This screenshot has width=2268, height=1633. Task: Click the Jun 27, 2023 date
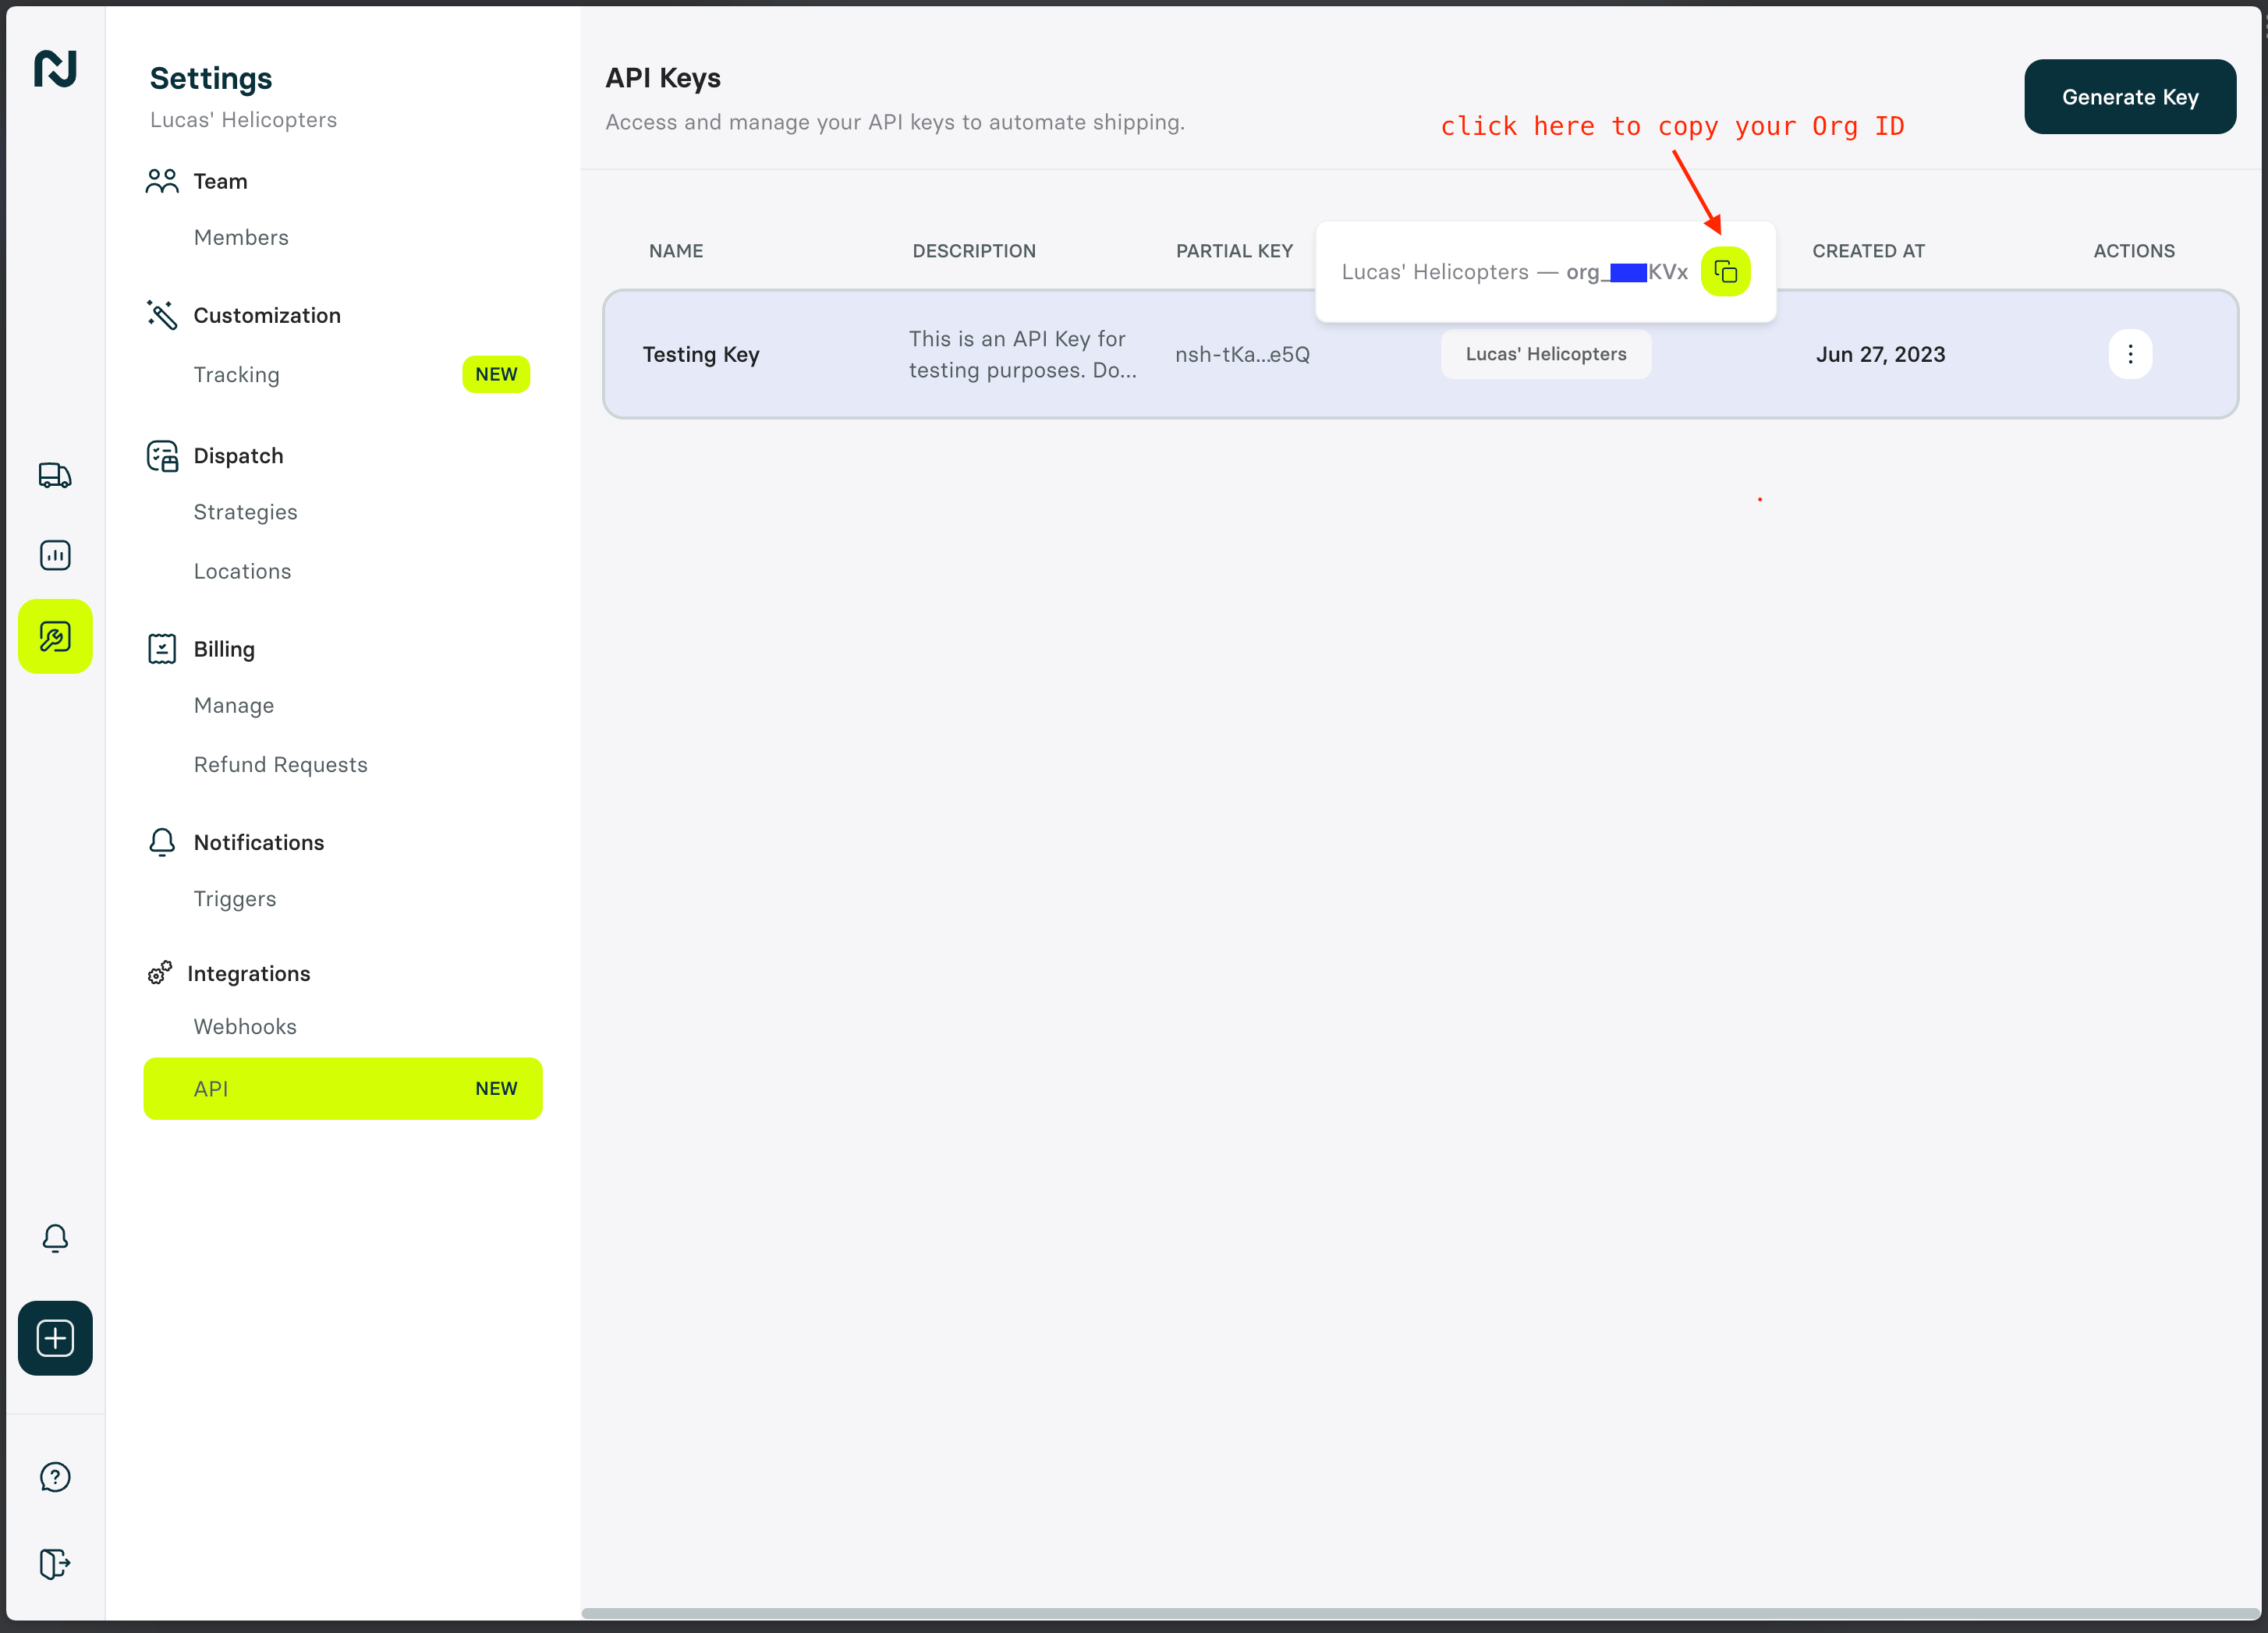[x=1880, y=354]
